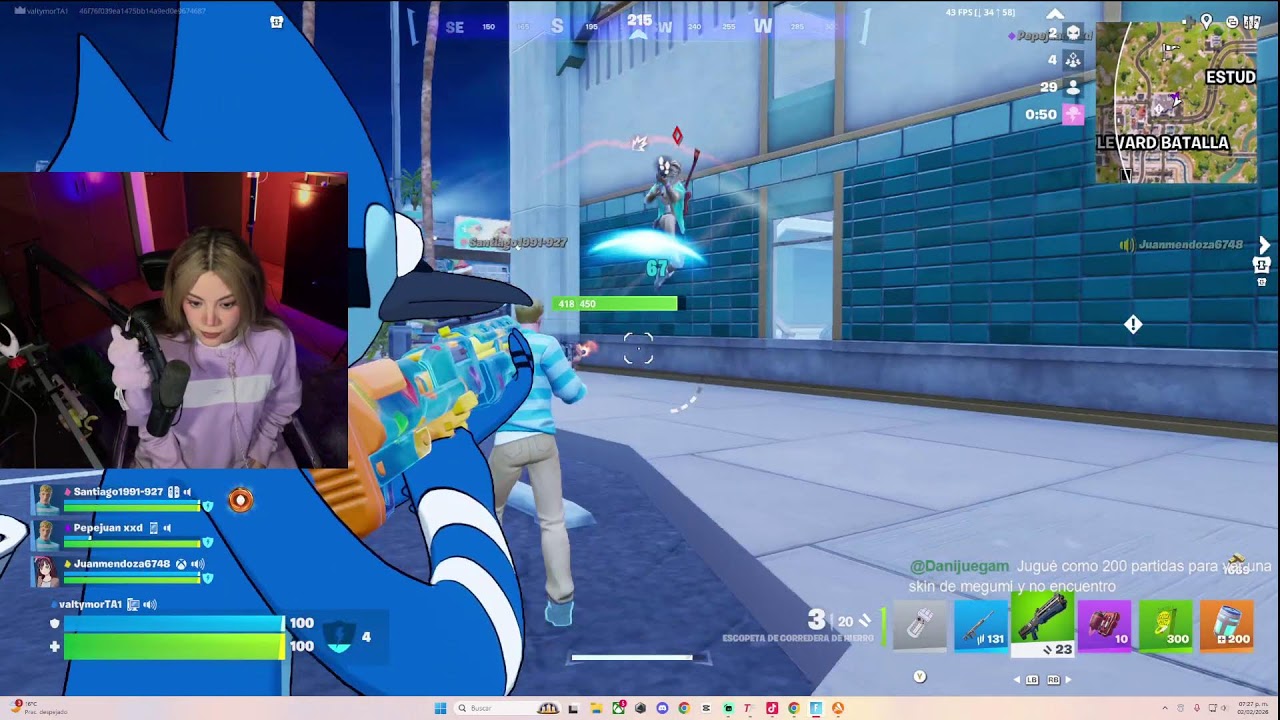Click the Y controller button prompt

point(920,677)
